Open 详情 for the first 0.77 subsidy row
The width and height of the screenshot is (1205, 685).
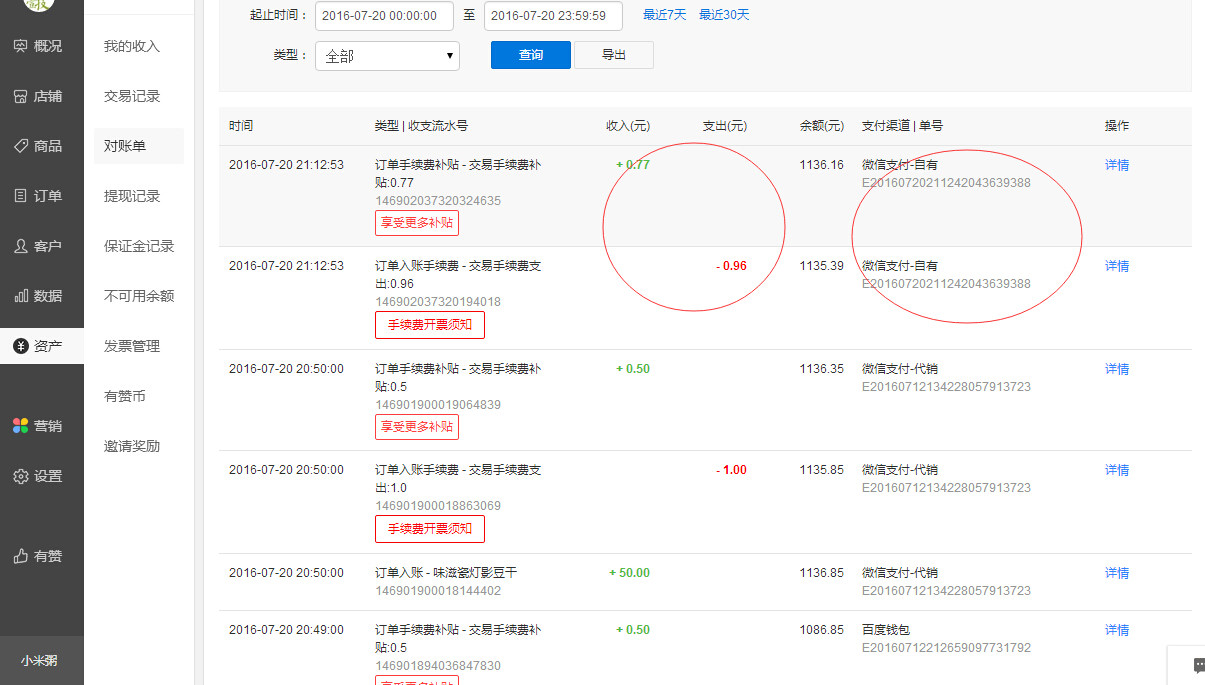pos(1117,165)
